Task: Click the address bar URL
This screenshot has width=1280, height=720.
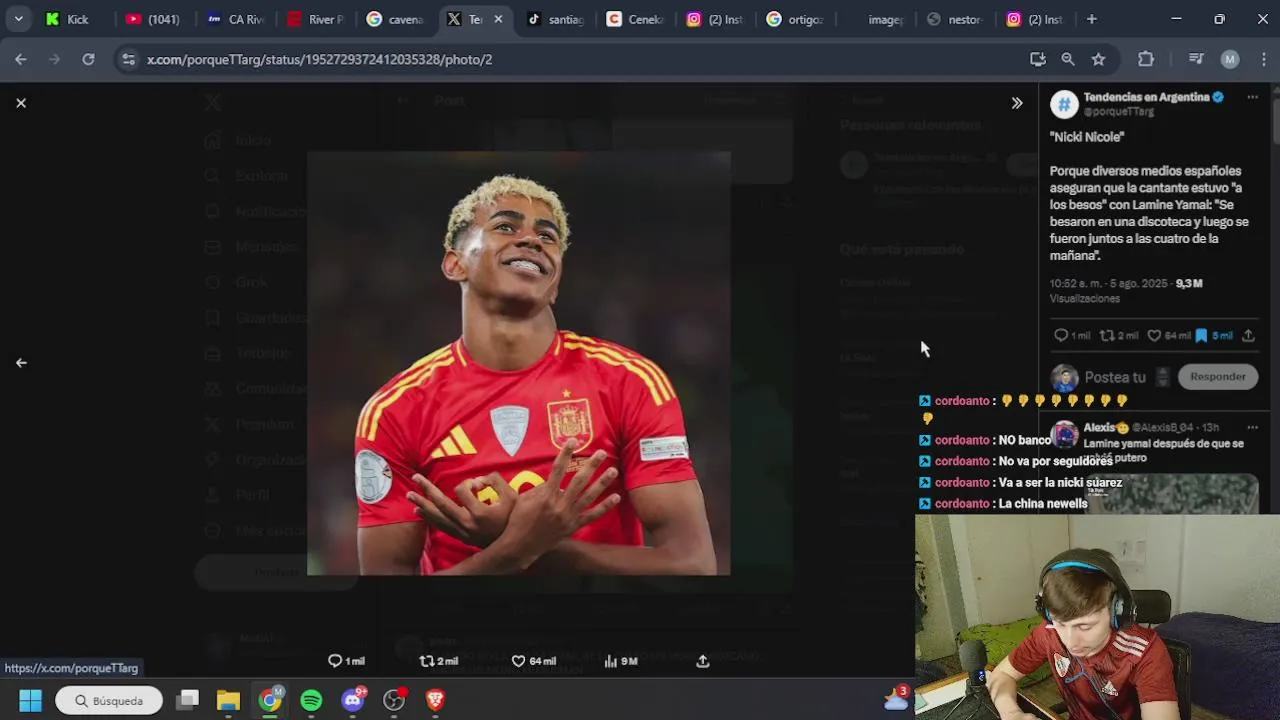Action: [x=320, y=60]
